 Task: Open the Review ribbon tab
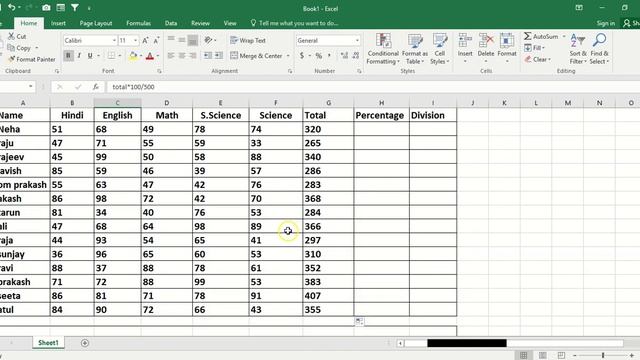[200, 23]
